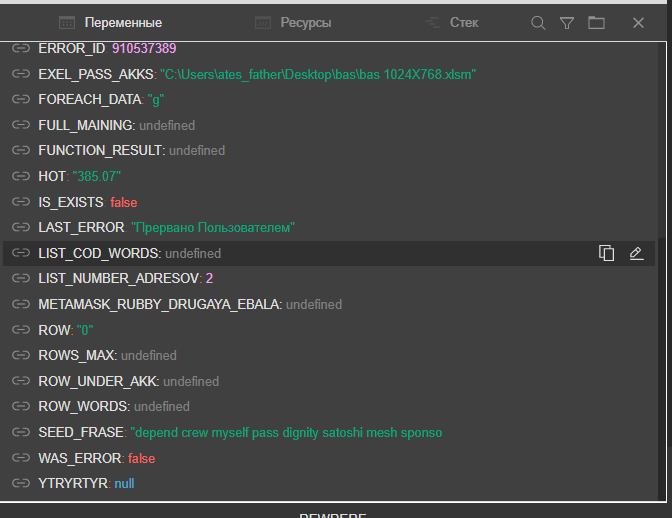Switch to the Стек tab
The image size is (672, 518).
point(451,23)
